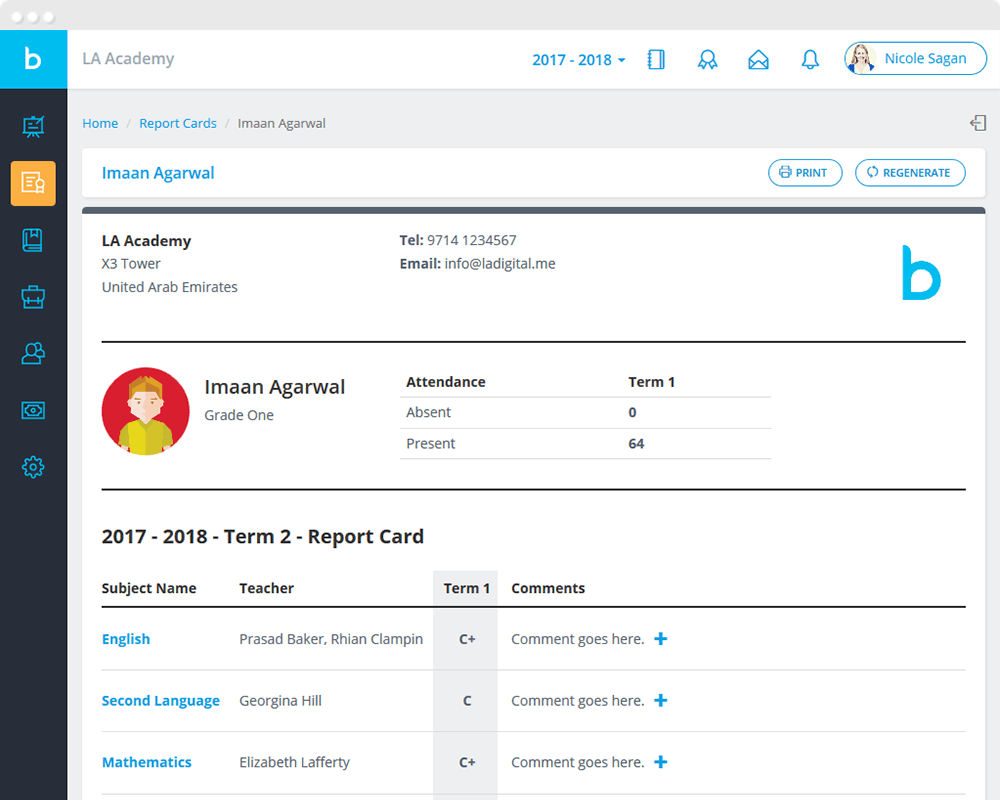Click the Teacher column header
The image size is (1000, 800).
(267, 588)
